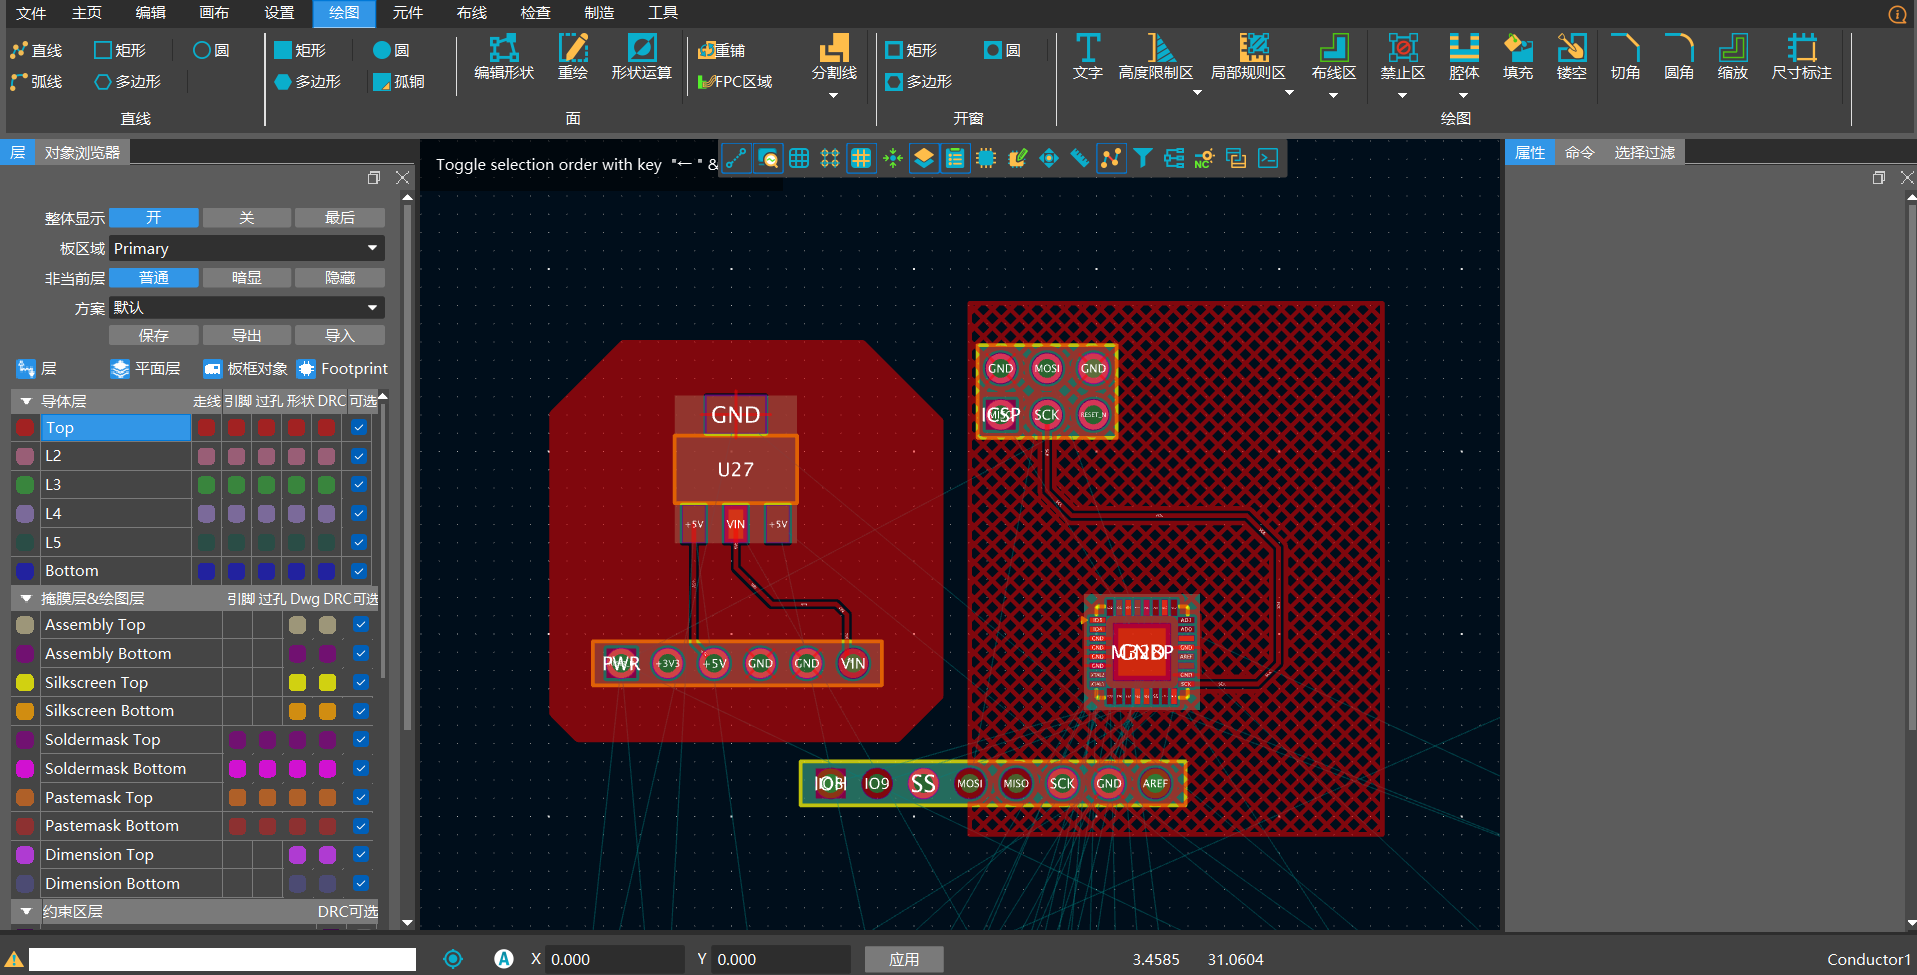
Task: Click the 应用 apply button
Action: (x=904, y=959)
